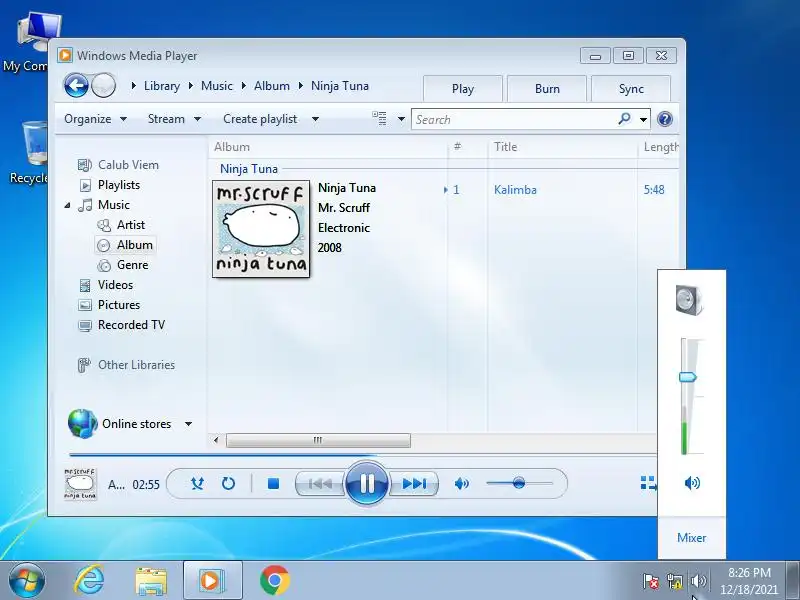
Task: Select Music in the breadcrumb
Action: pos(216,86)
